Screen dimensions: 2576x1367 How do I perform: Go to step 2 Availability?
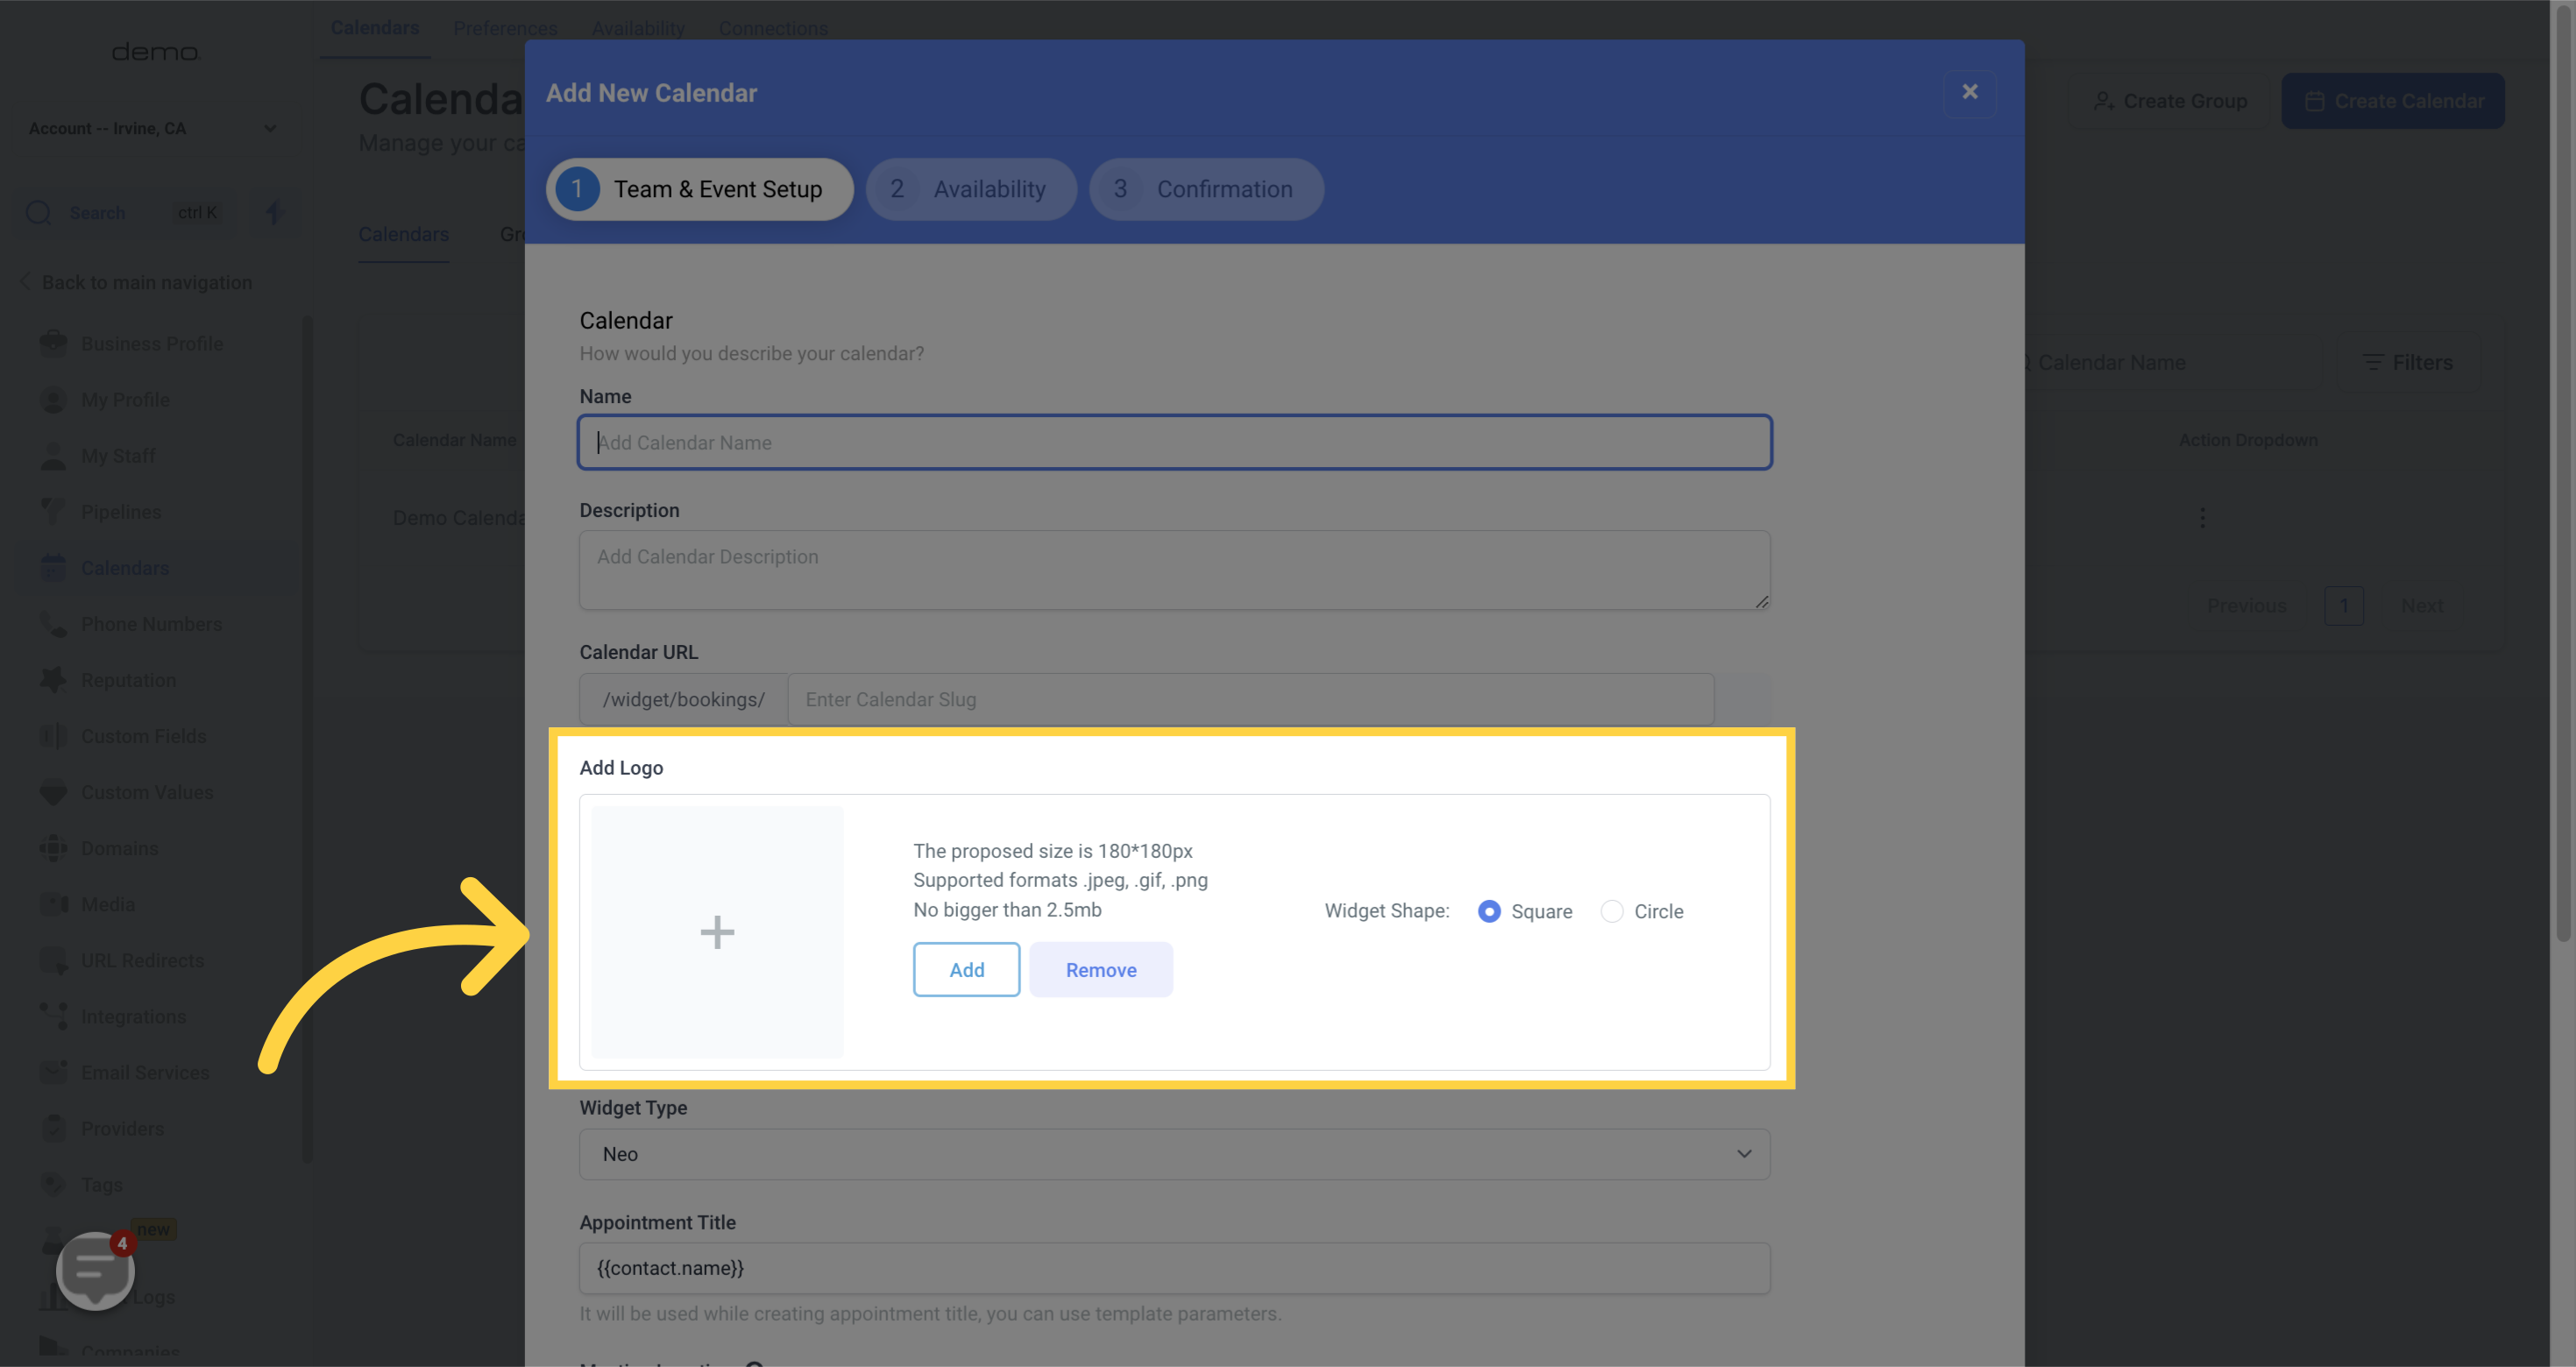pyautogui.click(x=970, y=189)
